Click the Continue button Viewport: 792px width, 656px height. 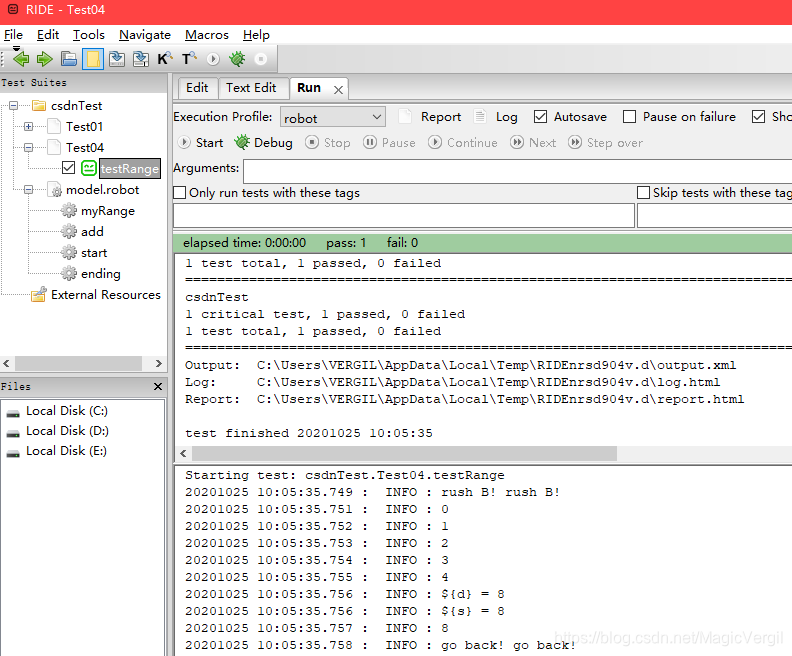[463, 143]
